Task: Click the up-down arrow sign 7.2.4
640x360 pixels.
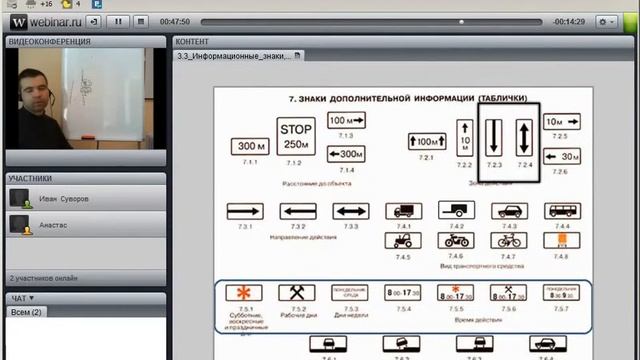Action: (x=524, y=138)
